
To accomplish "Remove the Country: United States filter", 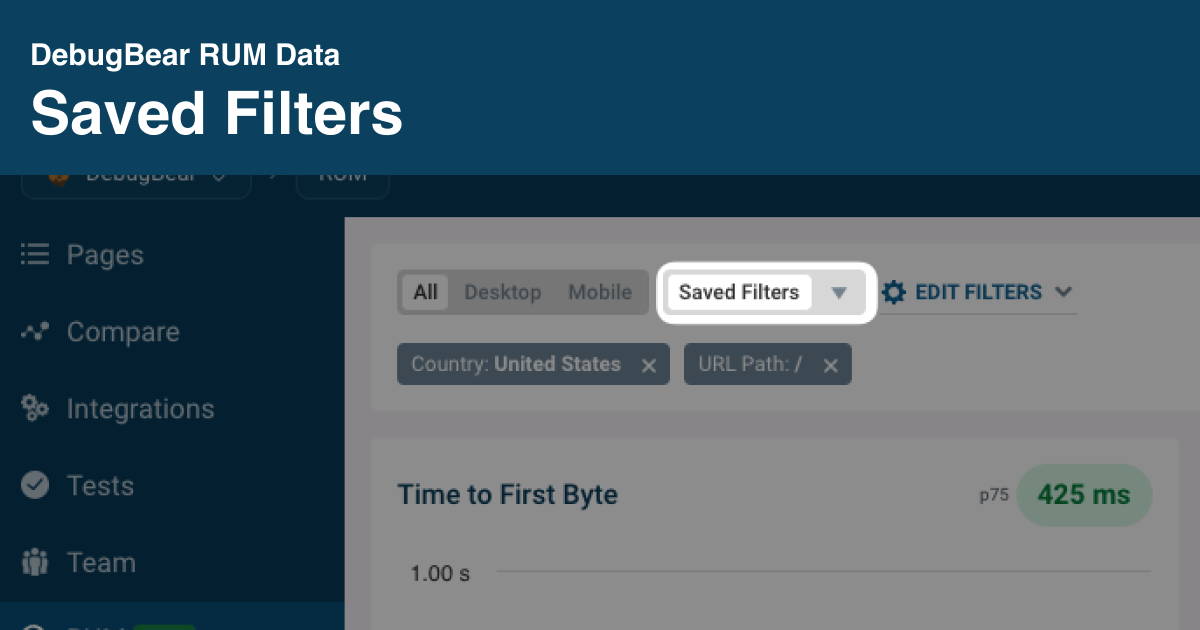I will coord(648,365).
